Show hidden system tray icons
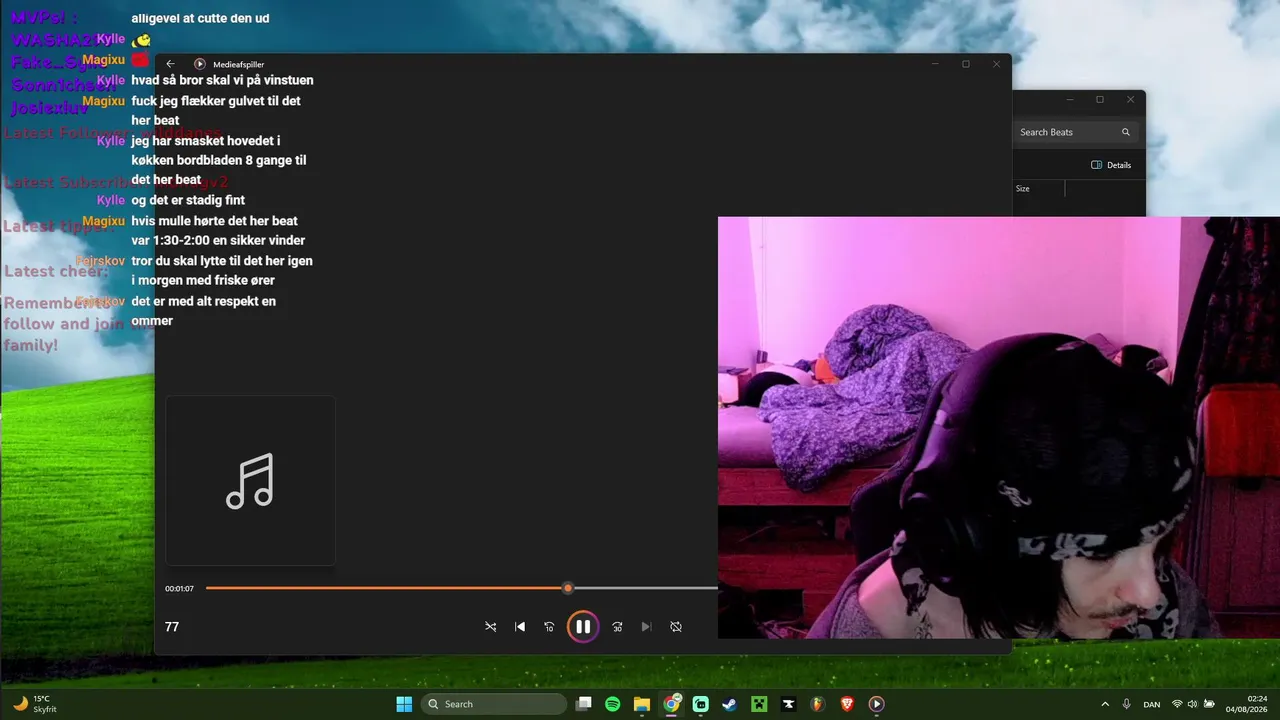 pyautogui.click(x=1105, y=704)
